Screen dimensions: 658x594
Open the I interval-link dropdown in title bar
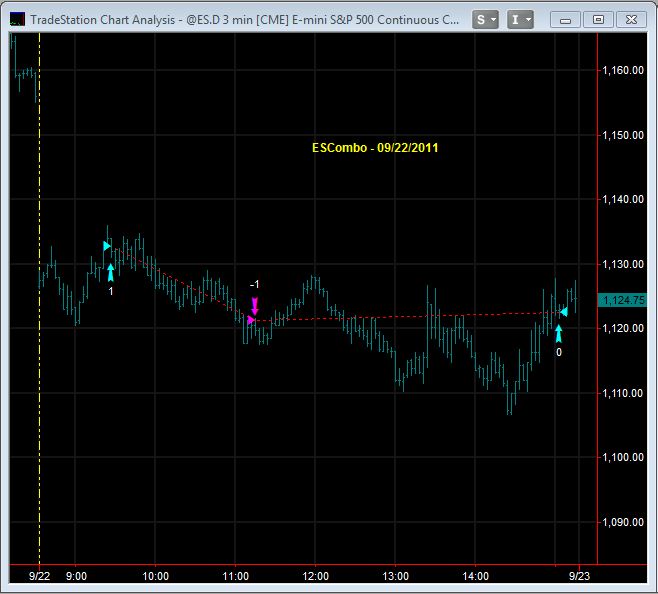click(x=520, y=18)
